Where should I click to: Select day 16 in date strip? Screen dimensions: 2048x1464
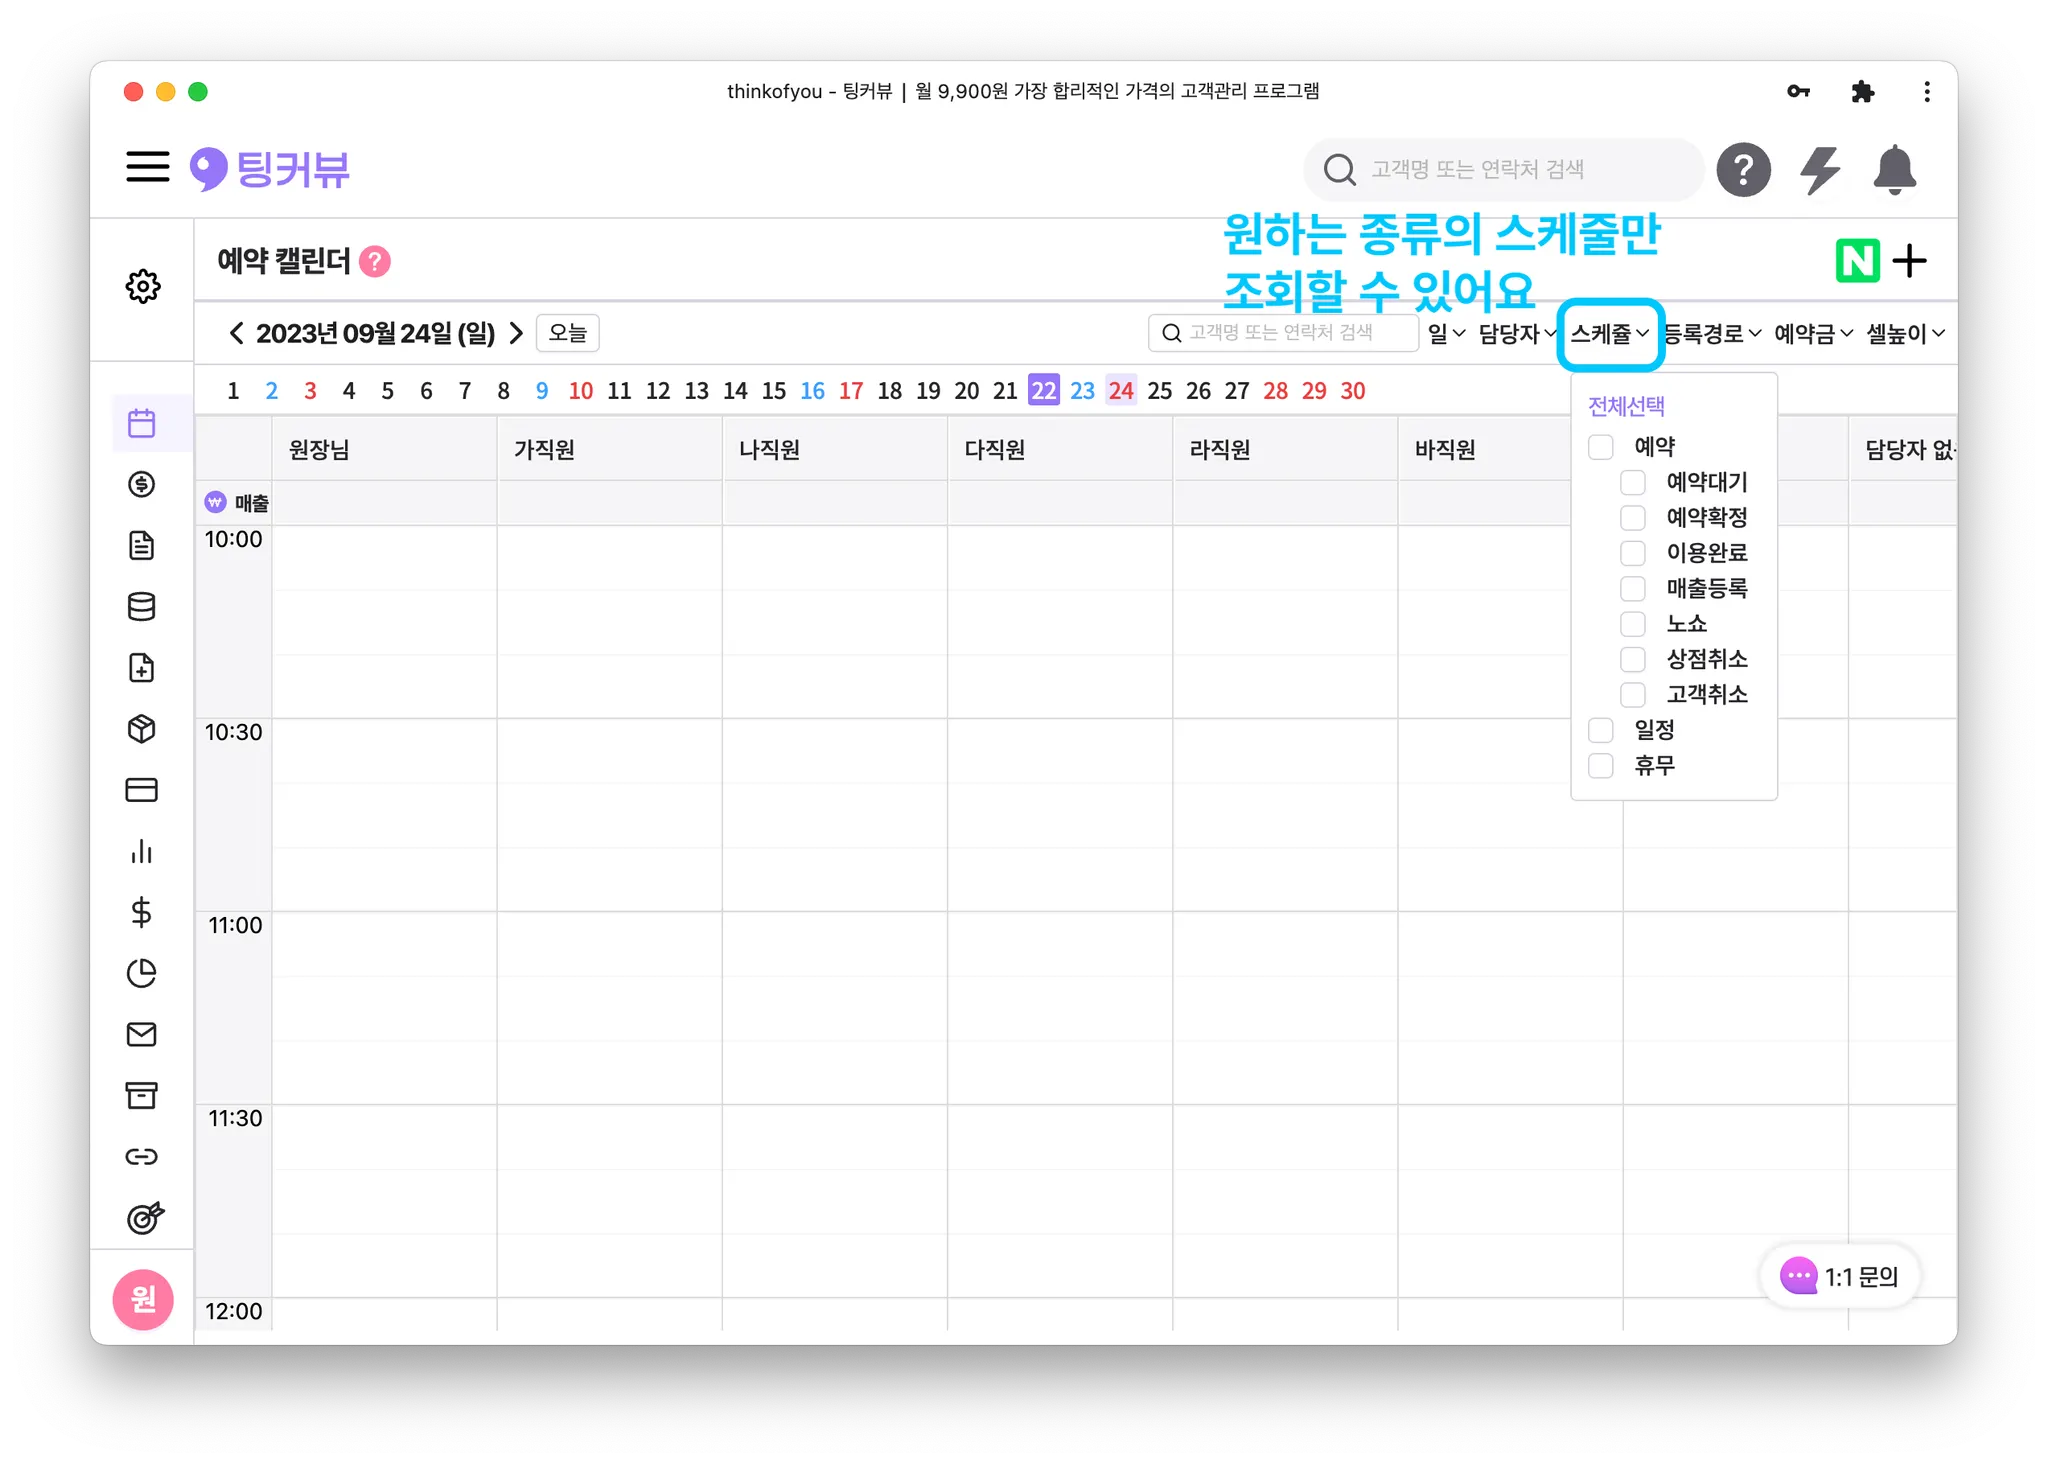coord(812,391)
